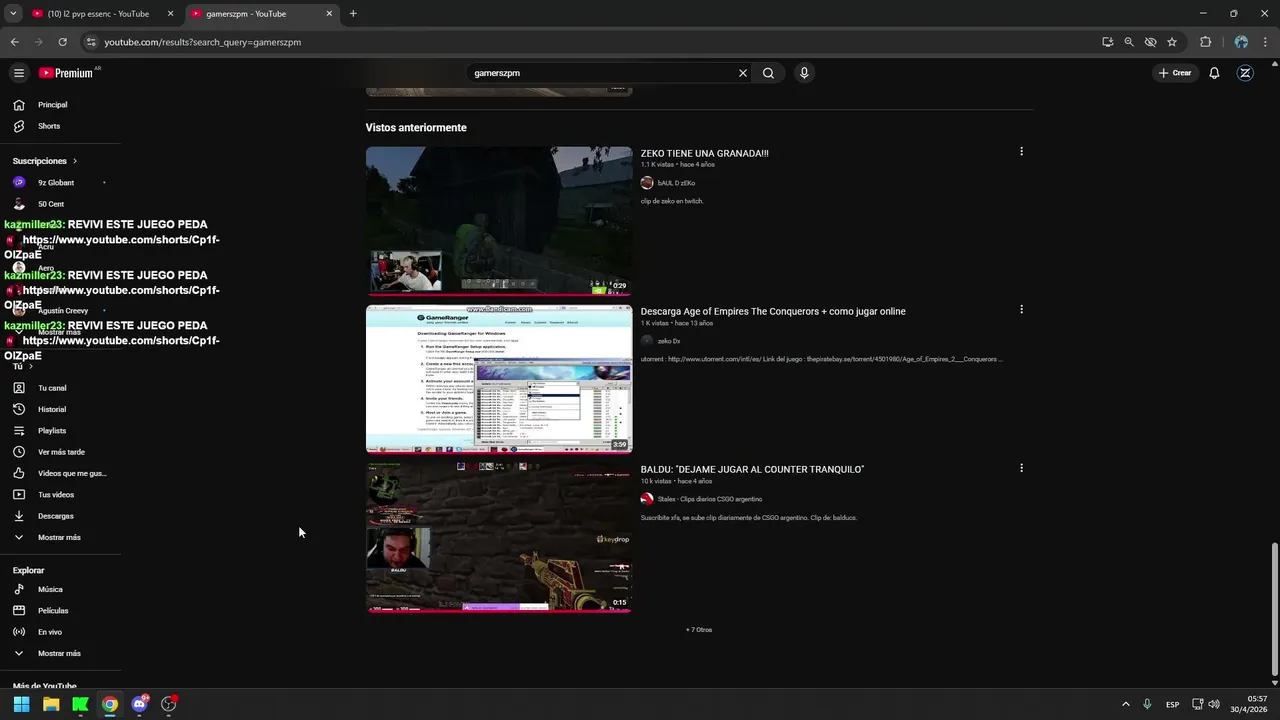Click the title ZEKO TIENE UNA GRANADA!!!
The height and width of the screenshot is (720, 1280).
pyautogui.click(x=704, y=153)
